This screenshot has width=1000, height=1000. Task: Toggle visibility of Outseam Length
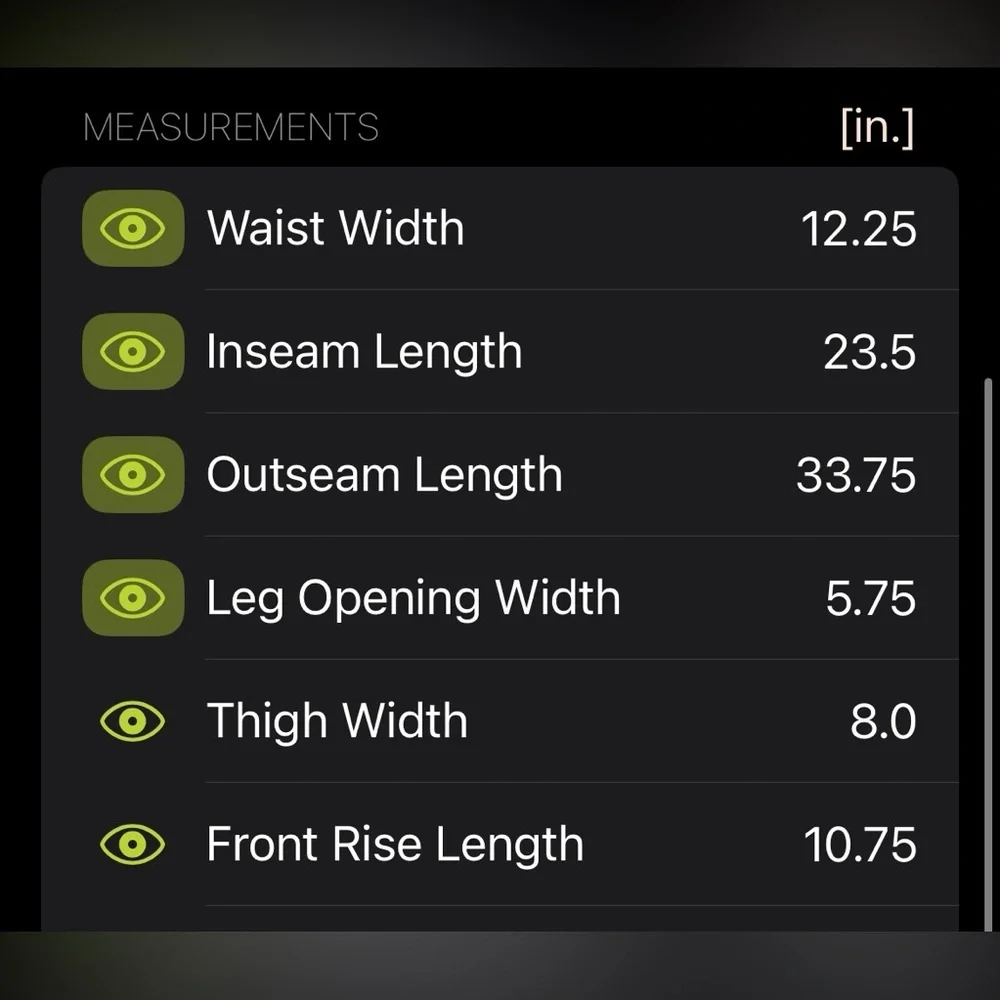[x=133, y=475]
